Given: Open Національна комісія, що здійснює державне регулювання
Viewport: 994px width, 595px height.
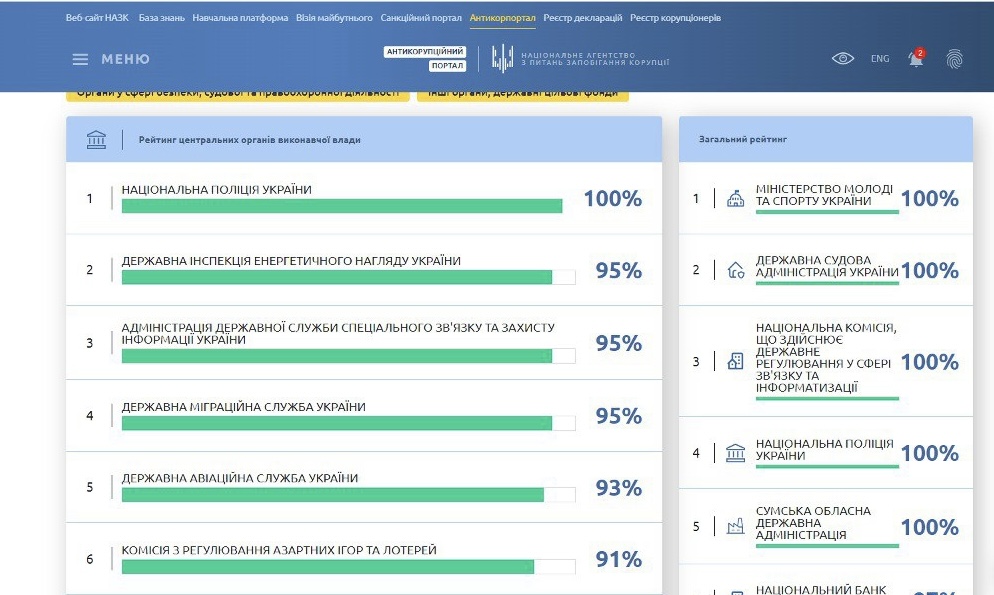Looking at the screenshot, I should pos(826,357).
